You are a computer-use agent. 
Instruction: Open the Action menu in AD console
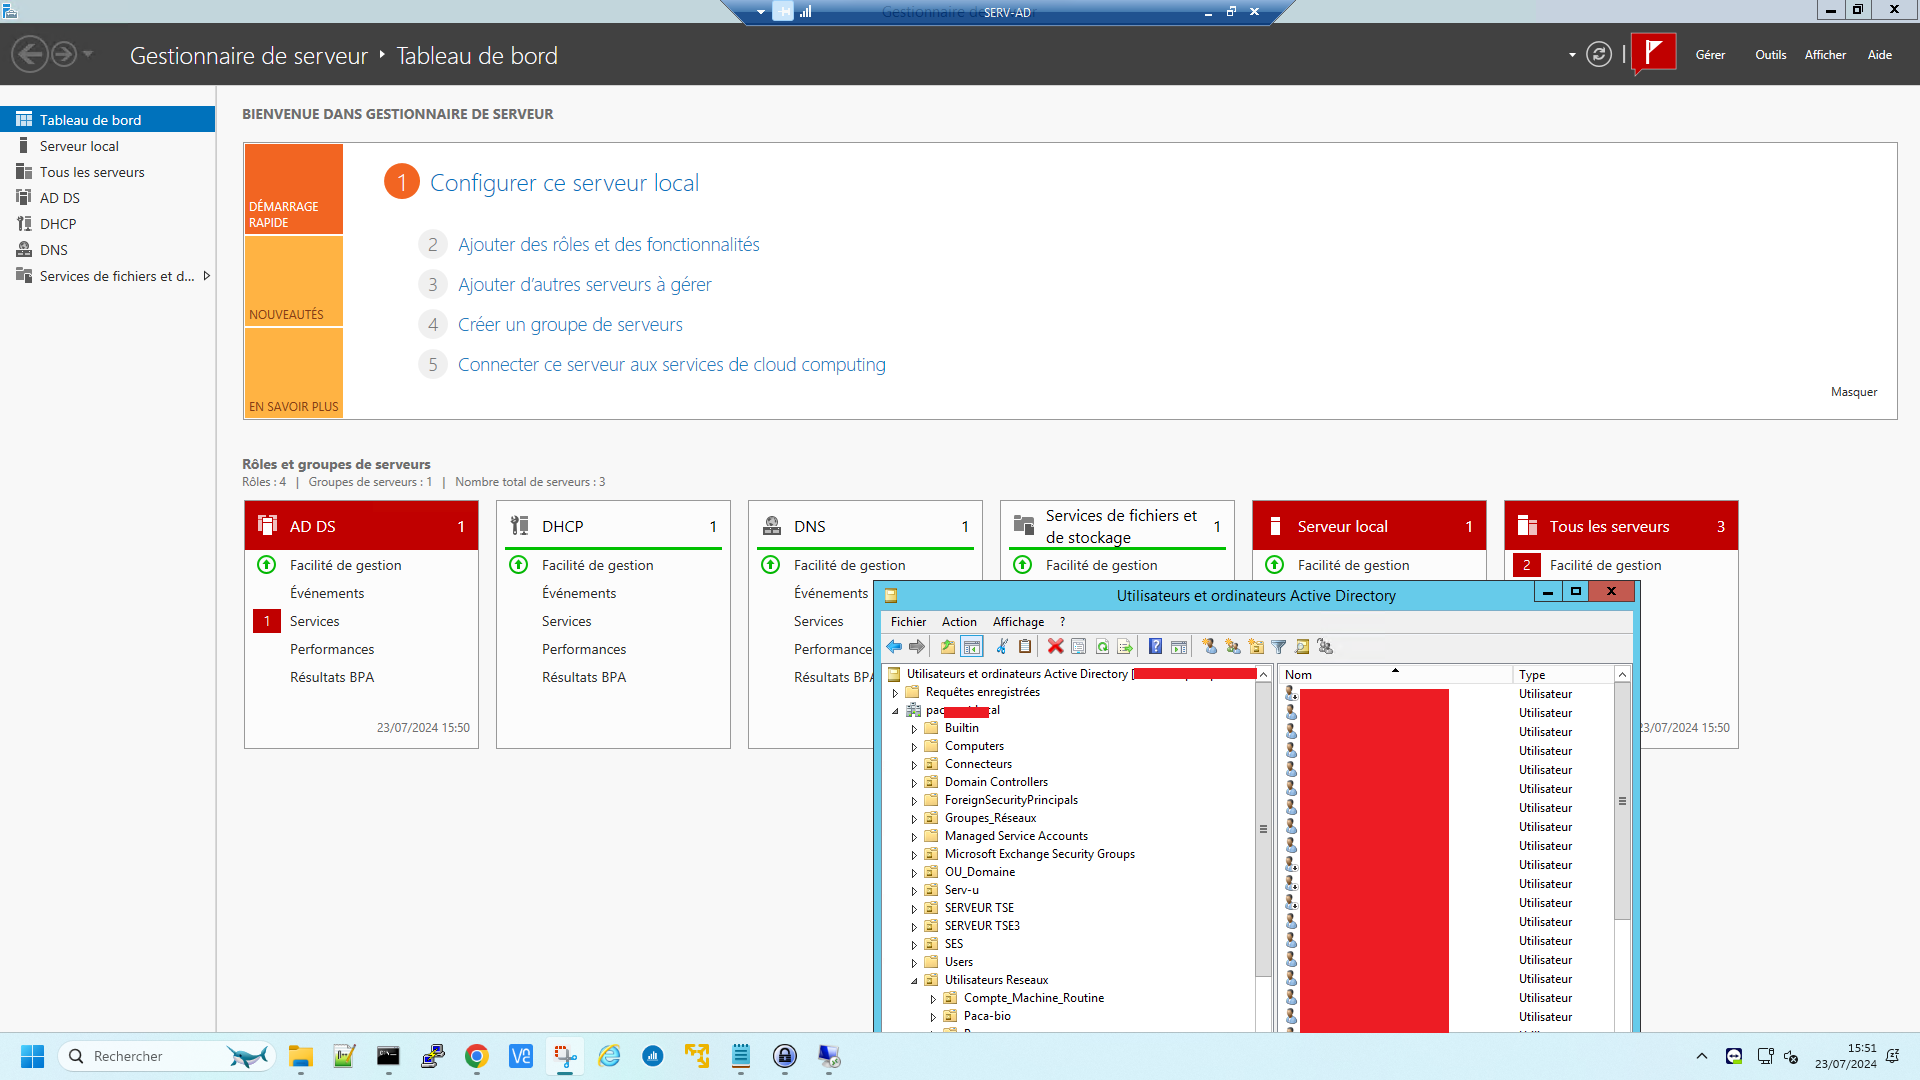coord(958,622)
